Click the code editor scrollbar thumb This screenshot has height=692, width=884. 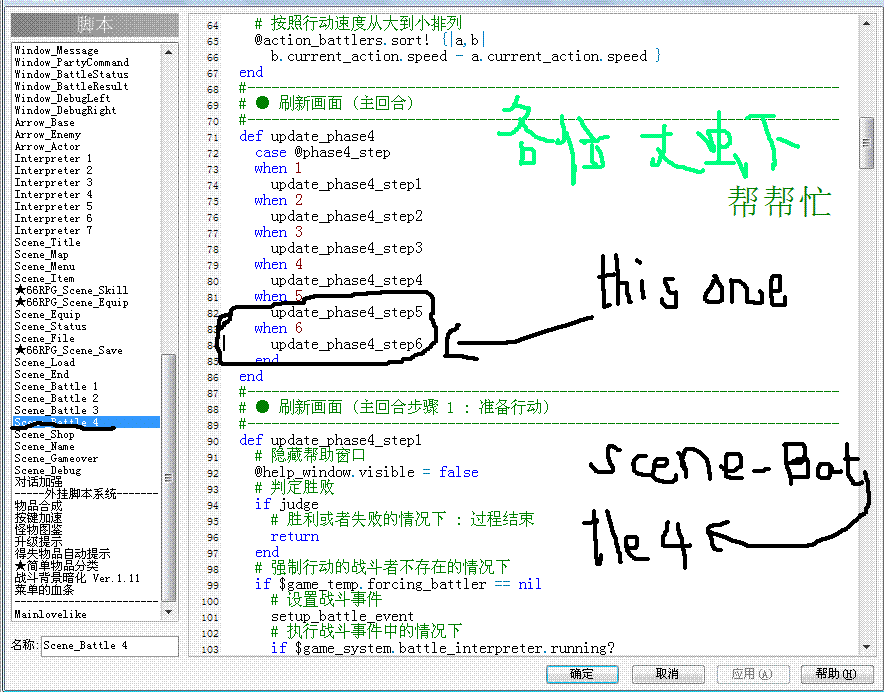(x=866, y=142)
